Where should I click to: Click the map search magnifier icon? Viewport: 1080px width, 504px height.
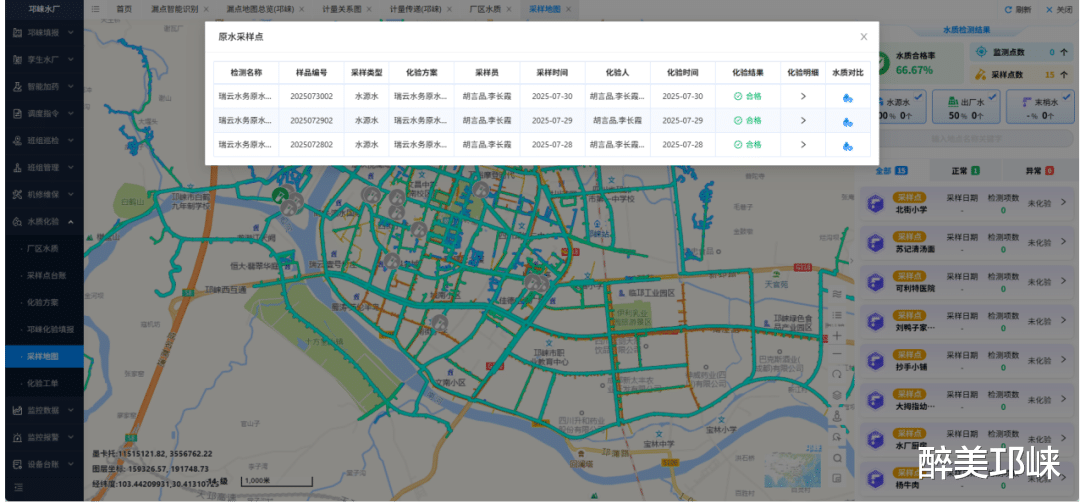point(837,458)
